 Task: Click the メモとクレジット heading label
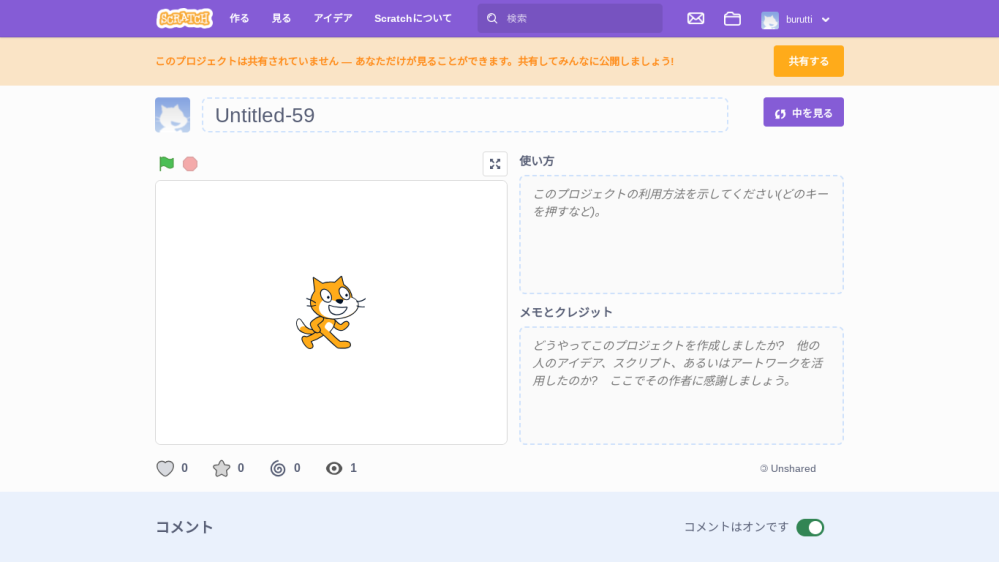(566, 312)
